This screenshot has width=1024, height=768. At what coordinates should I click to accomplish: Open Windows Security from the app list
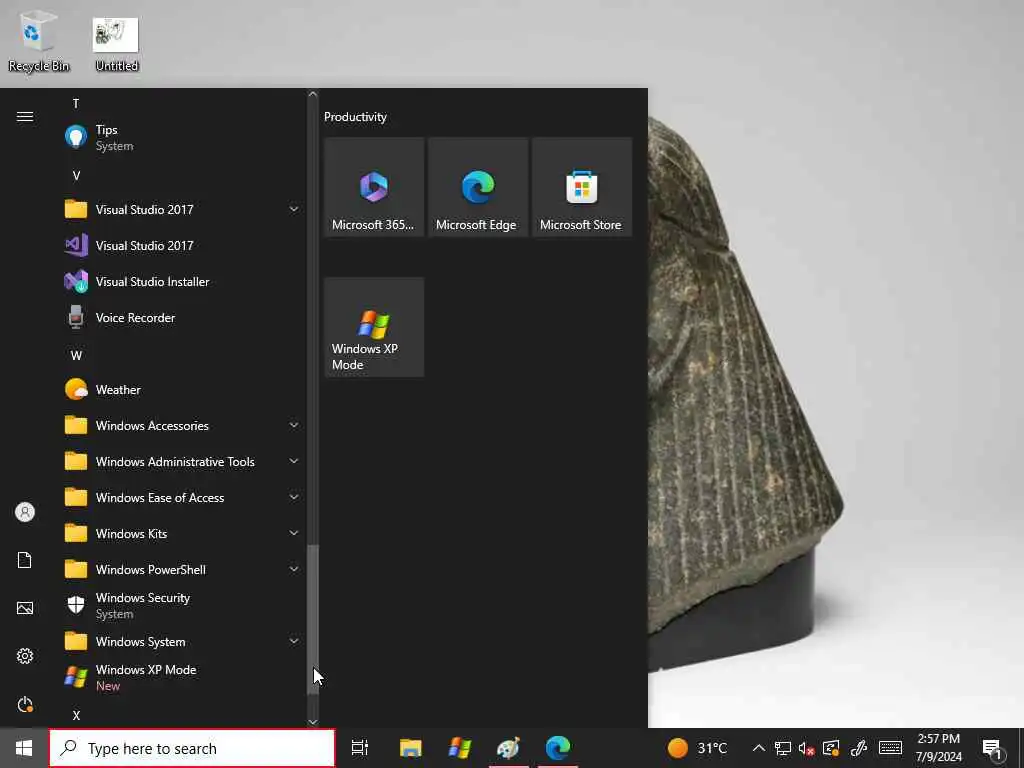(x=182, y=605)
